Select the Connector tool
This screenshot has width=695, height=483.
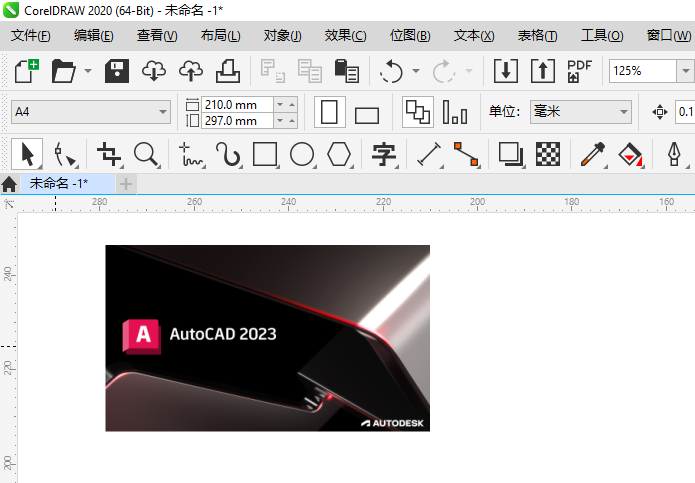[x=466, y=154]
